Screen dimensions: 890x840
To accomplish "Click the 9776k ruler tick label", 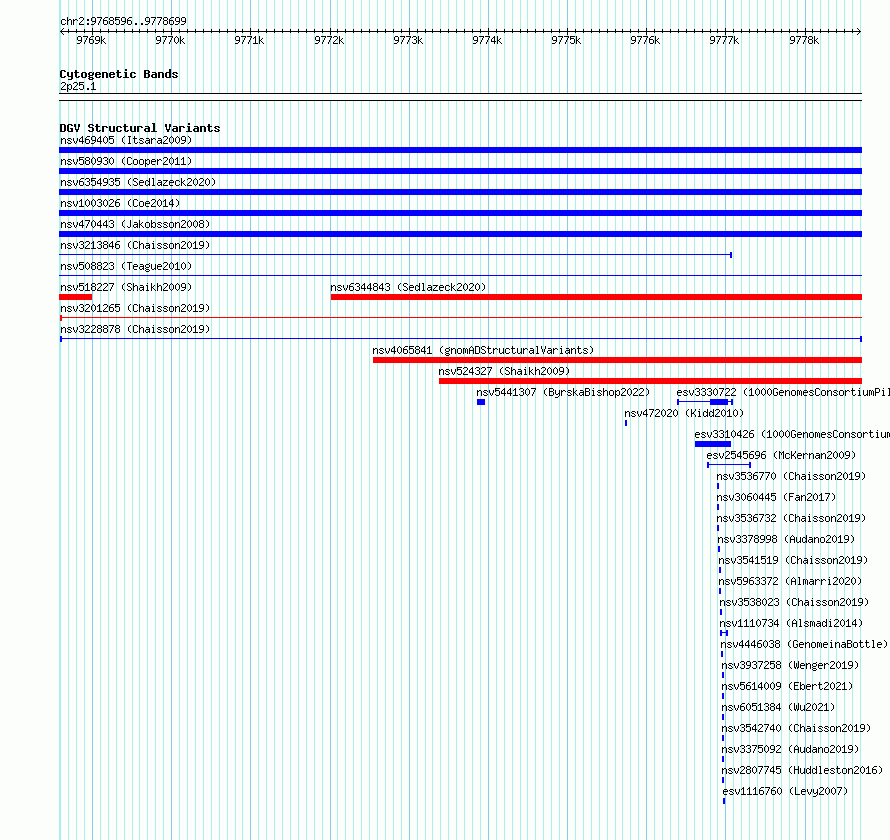I will pyautogui.click(x=645, y=40).
